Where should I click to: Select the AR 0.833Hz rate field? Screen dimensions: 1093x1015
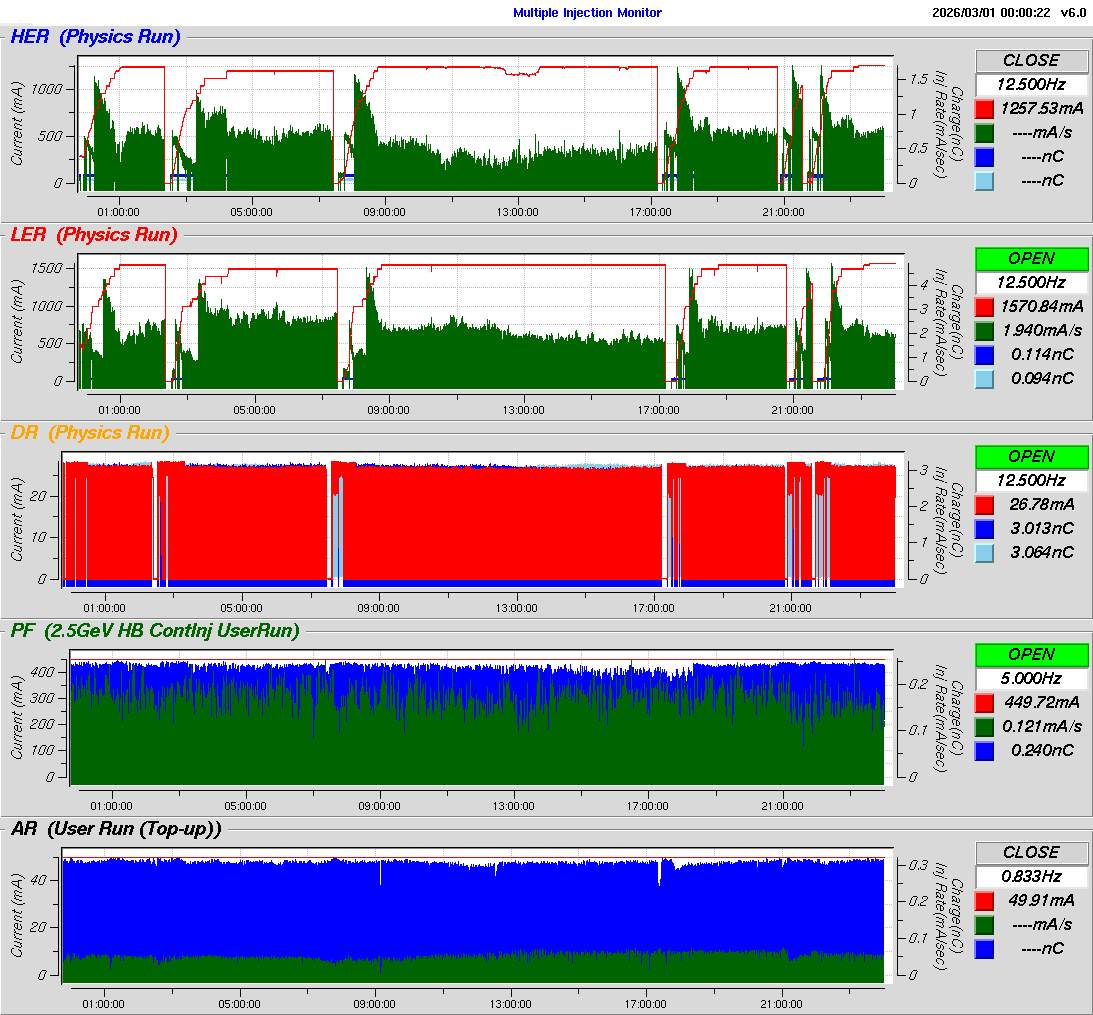1032,876
